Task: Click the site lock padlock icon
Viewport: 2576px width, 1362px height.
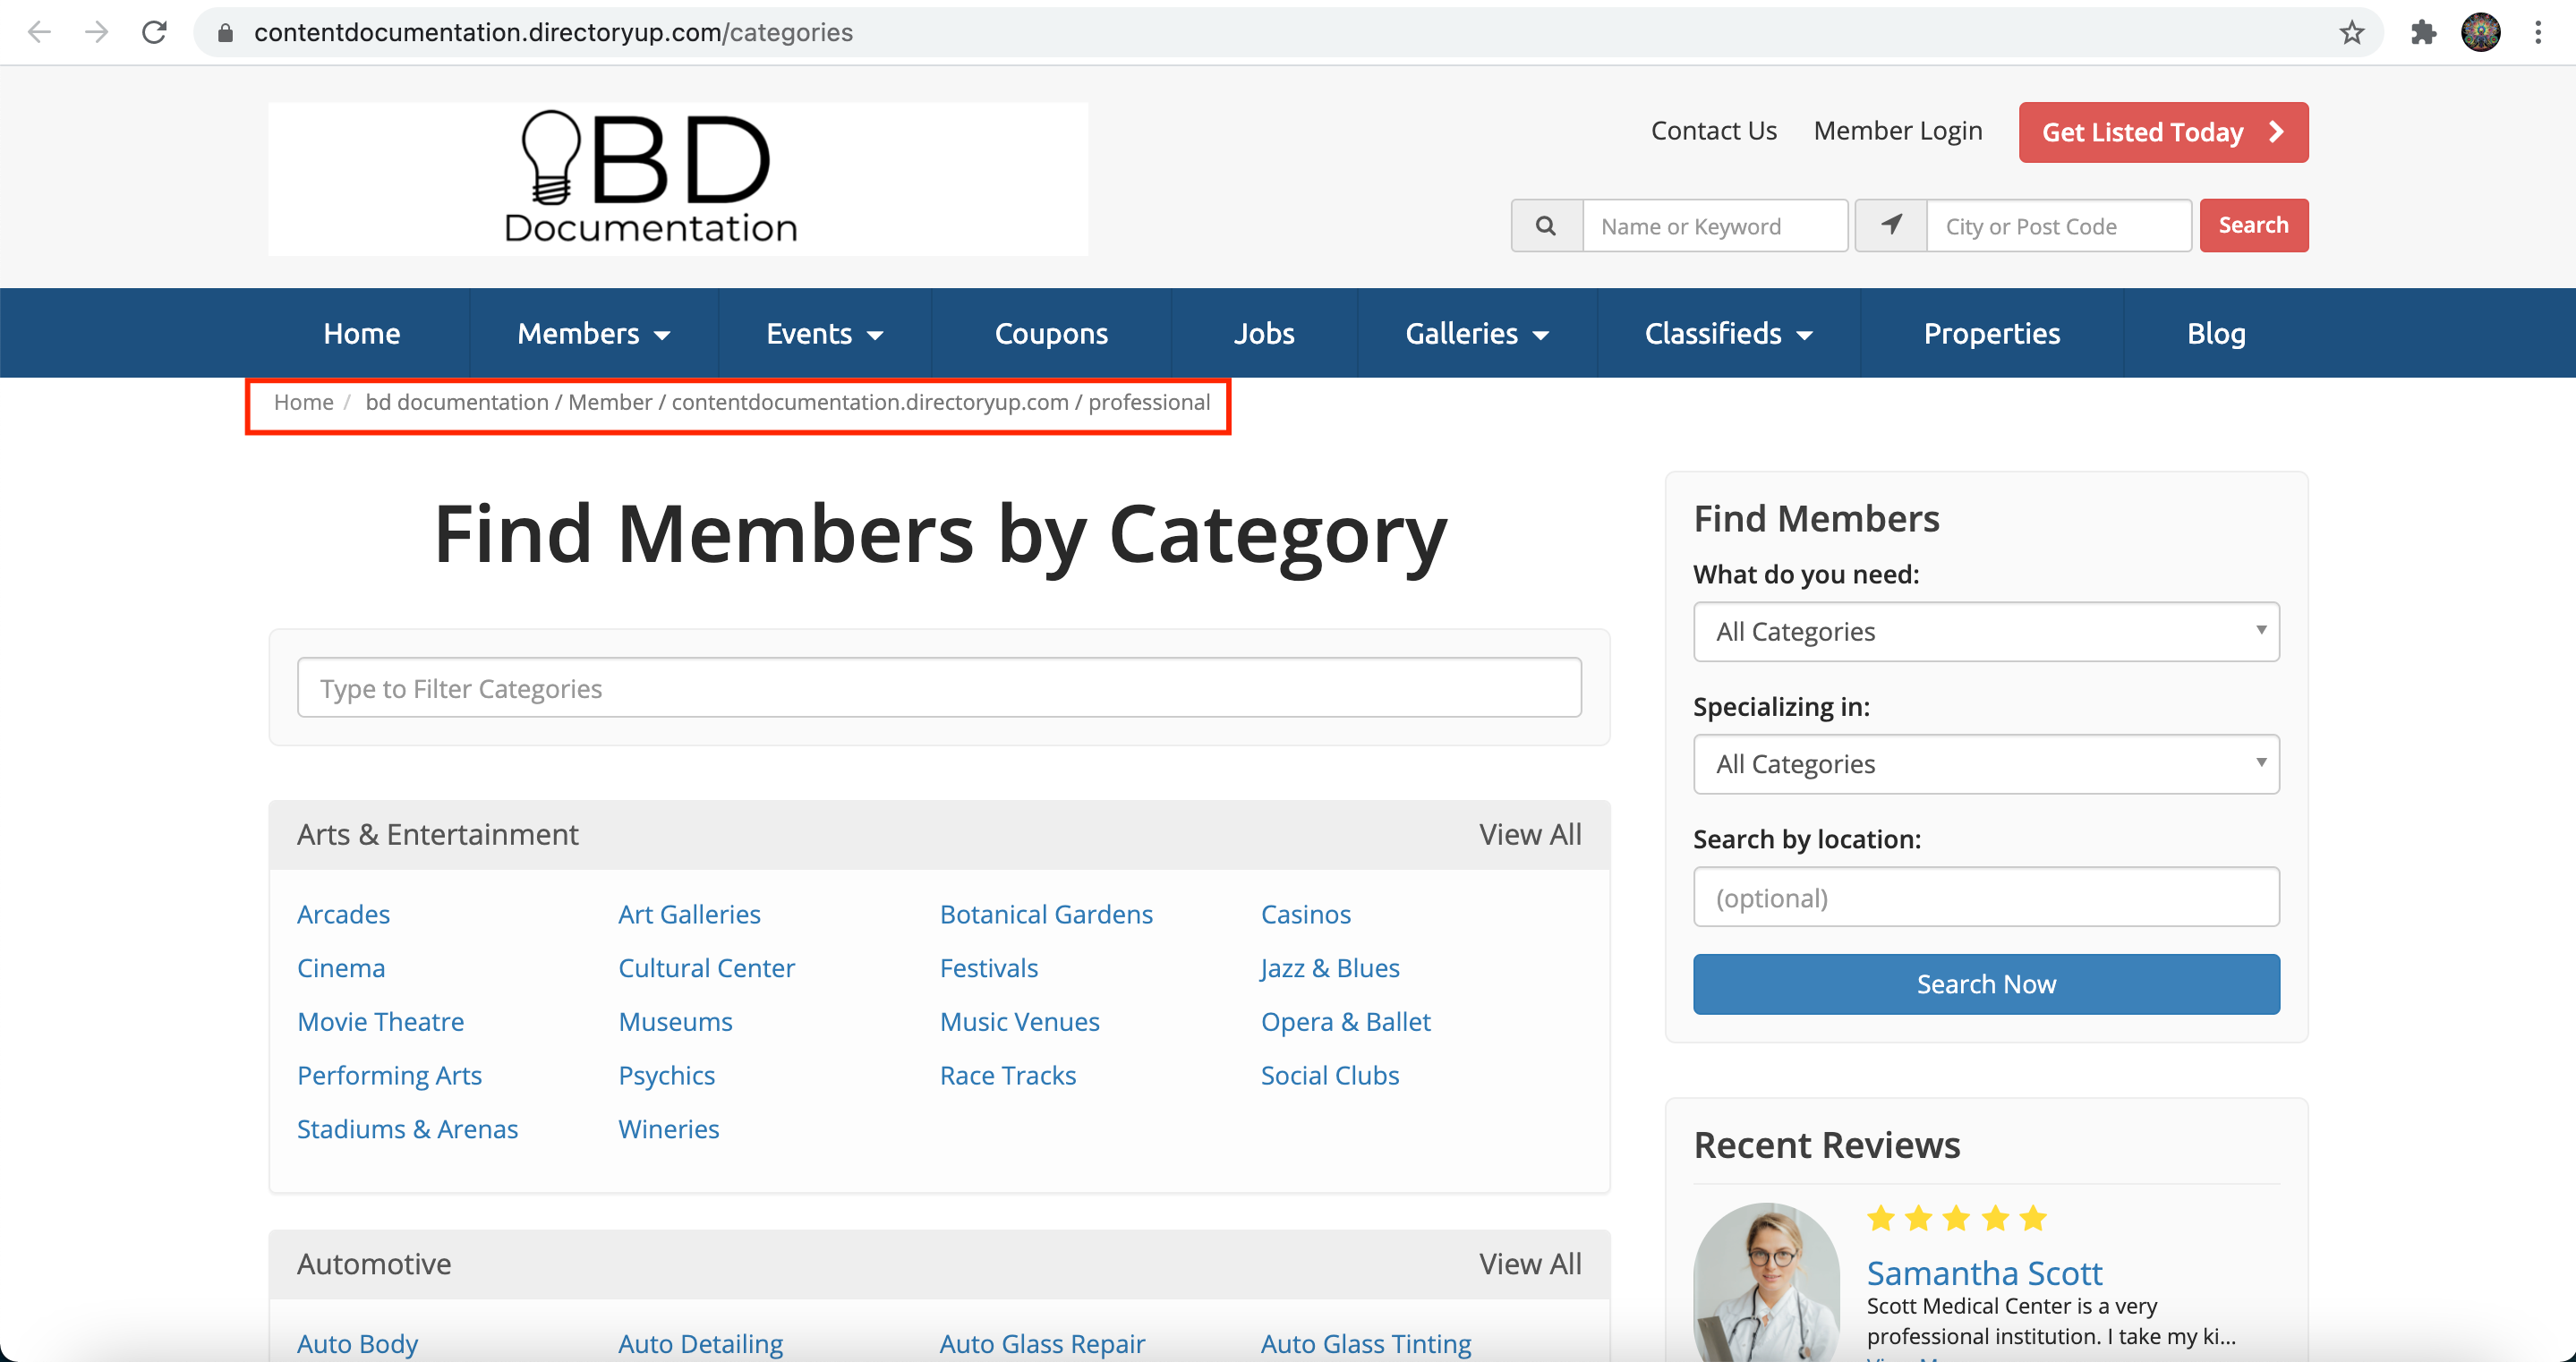Action: [226, 33]
